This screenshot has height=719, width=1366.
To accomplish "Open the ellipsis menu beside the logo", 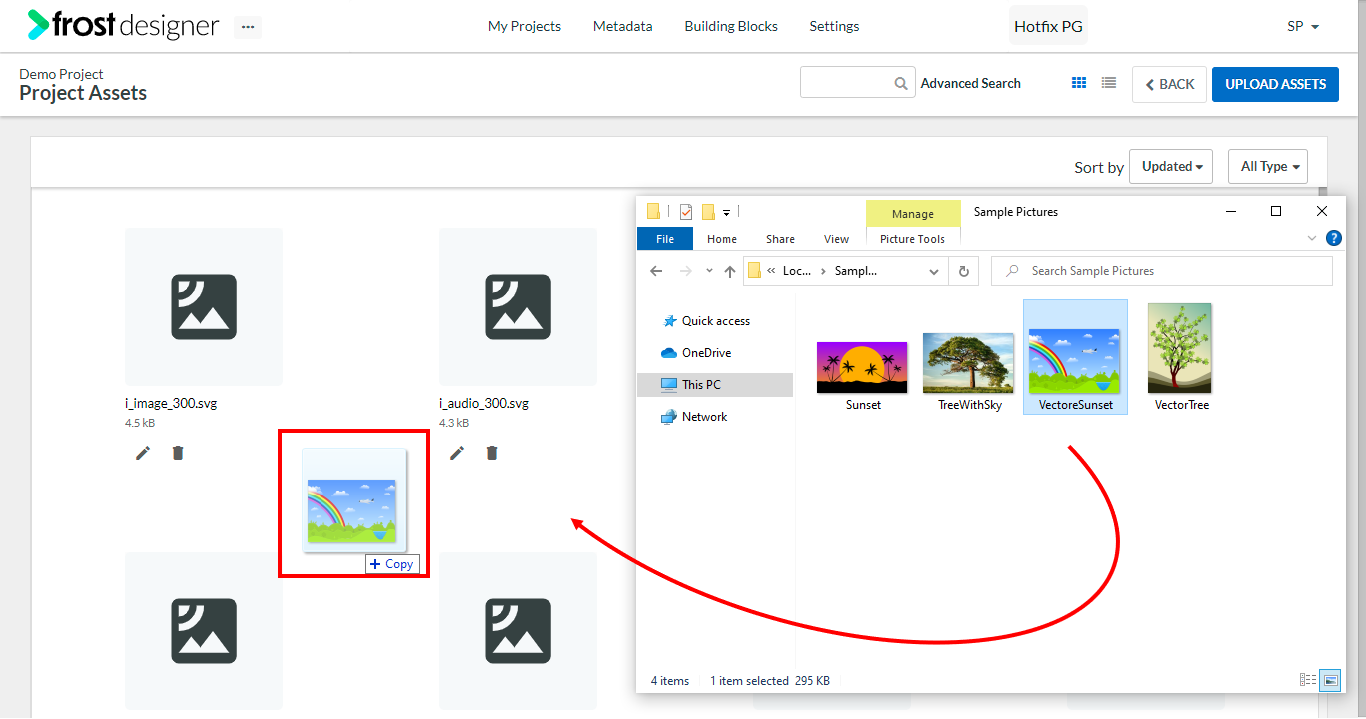I will (x=248, y=27).
